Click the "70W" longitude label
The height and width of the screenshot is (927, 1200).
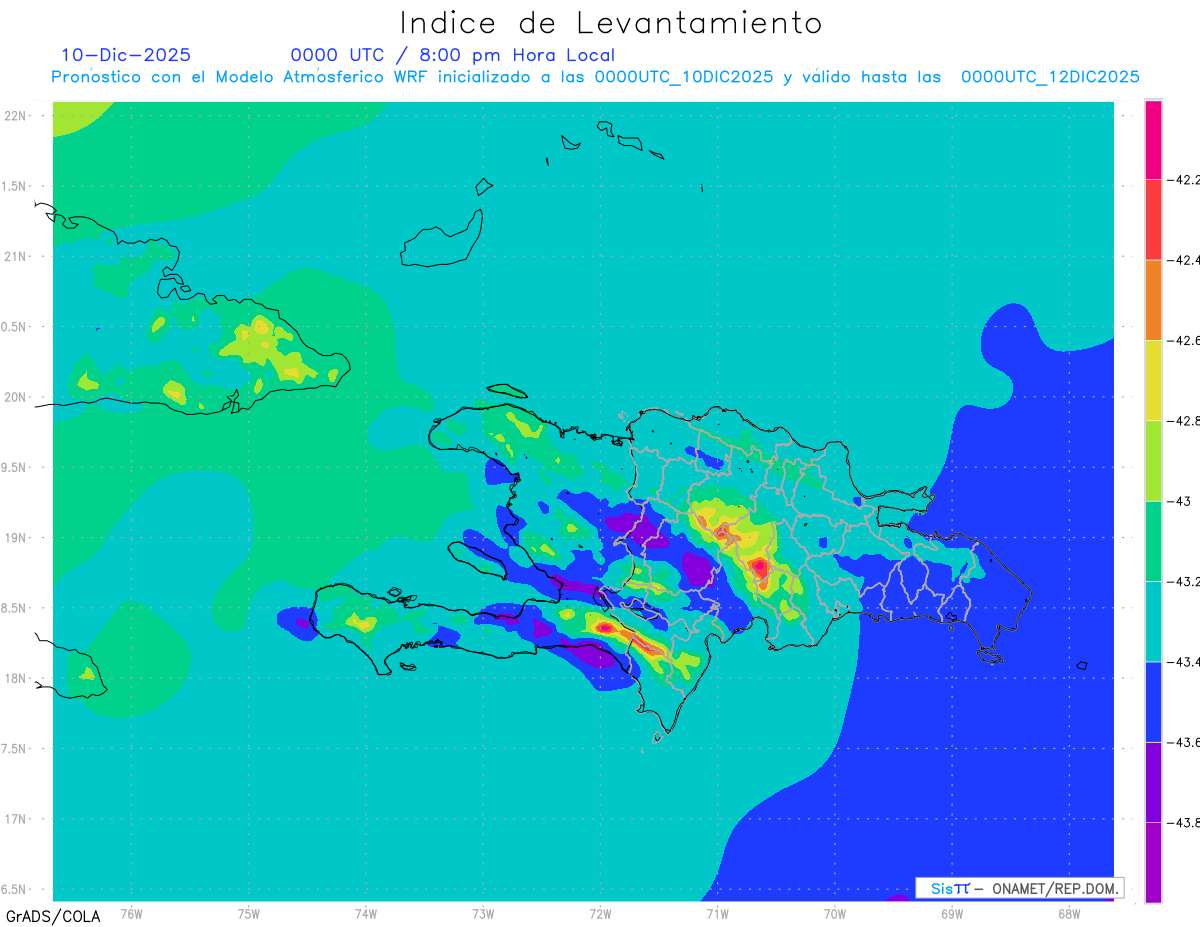point(835,913)
